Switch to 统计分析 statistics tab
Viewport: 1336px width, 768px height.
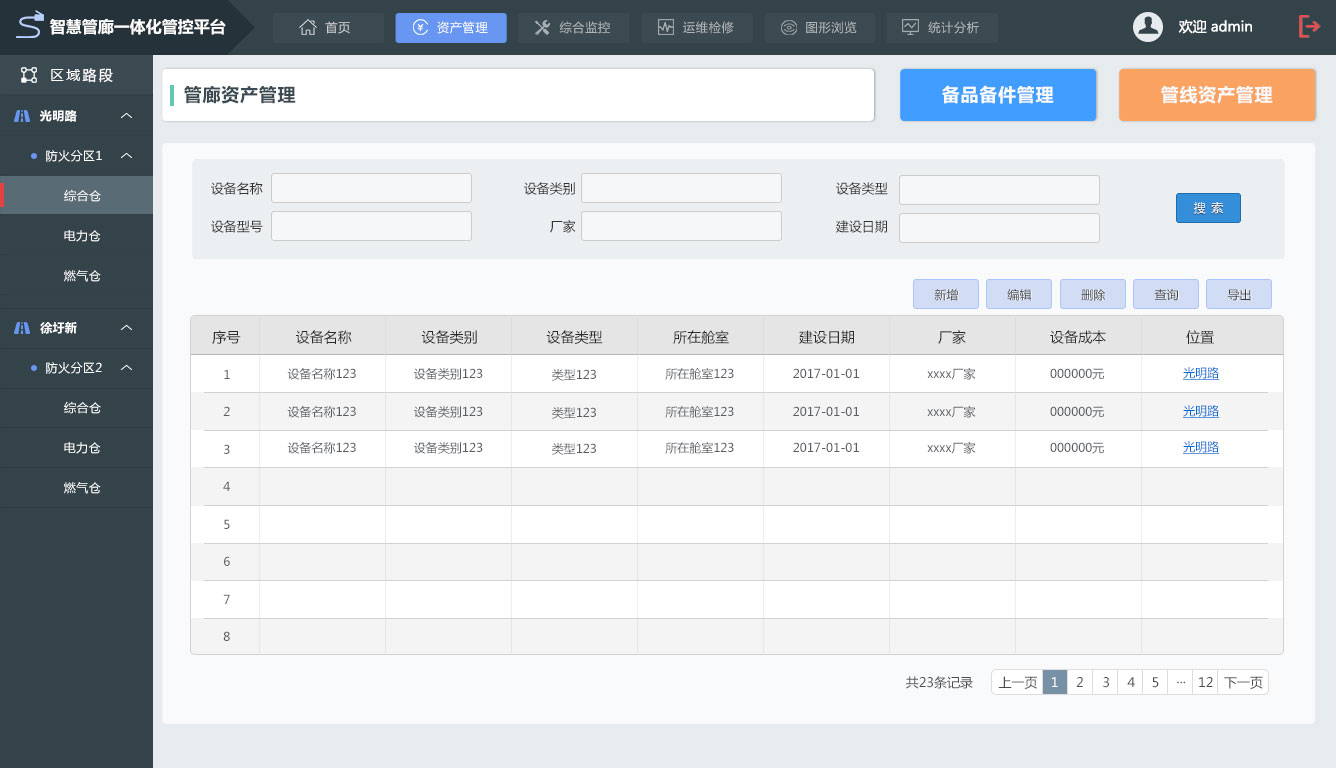pyautogui.click(x=941, y=28)
